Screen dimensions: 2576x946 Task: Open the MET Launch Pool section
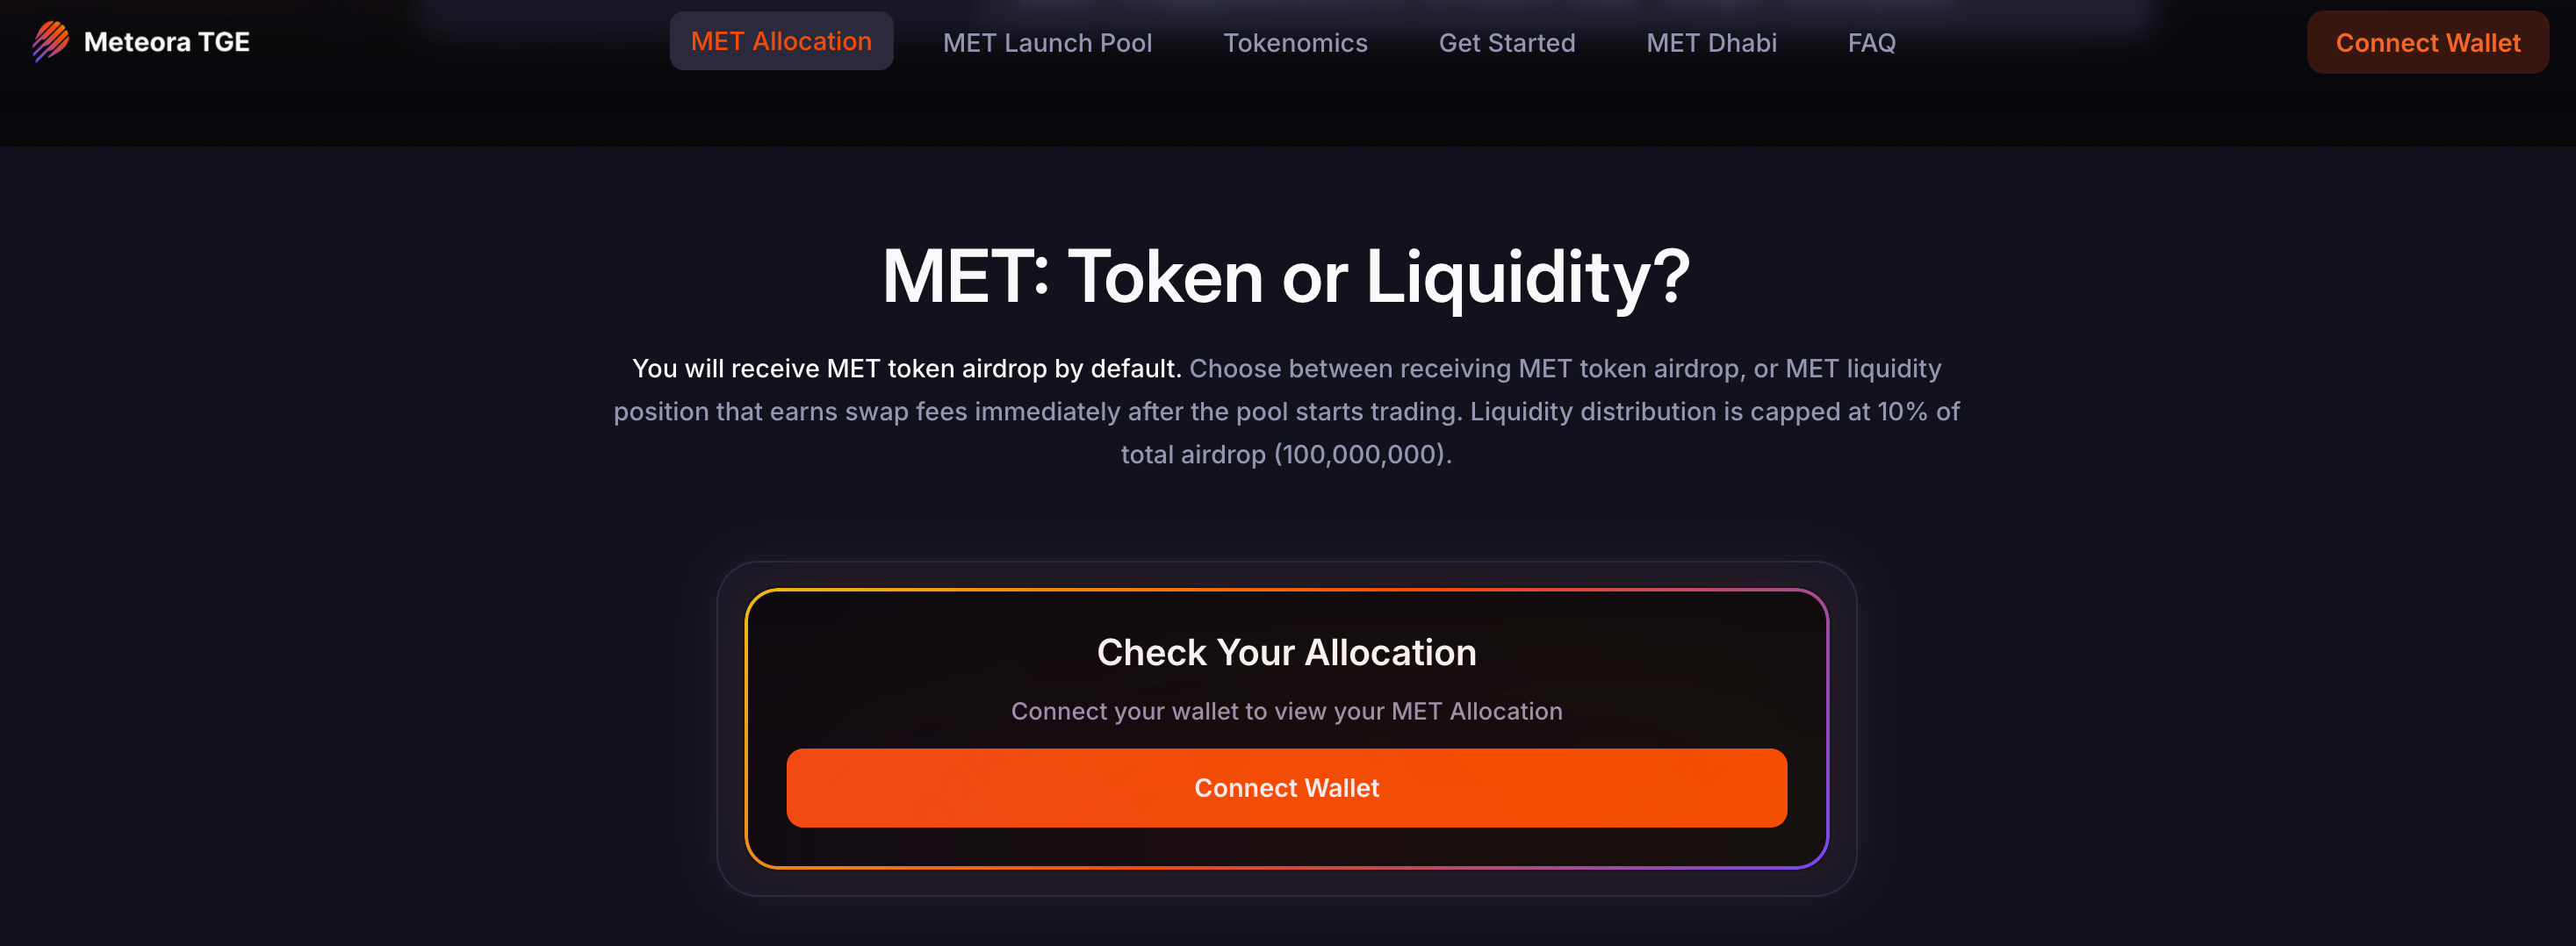tap(1047, 43)
